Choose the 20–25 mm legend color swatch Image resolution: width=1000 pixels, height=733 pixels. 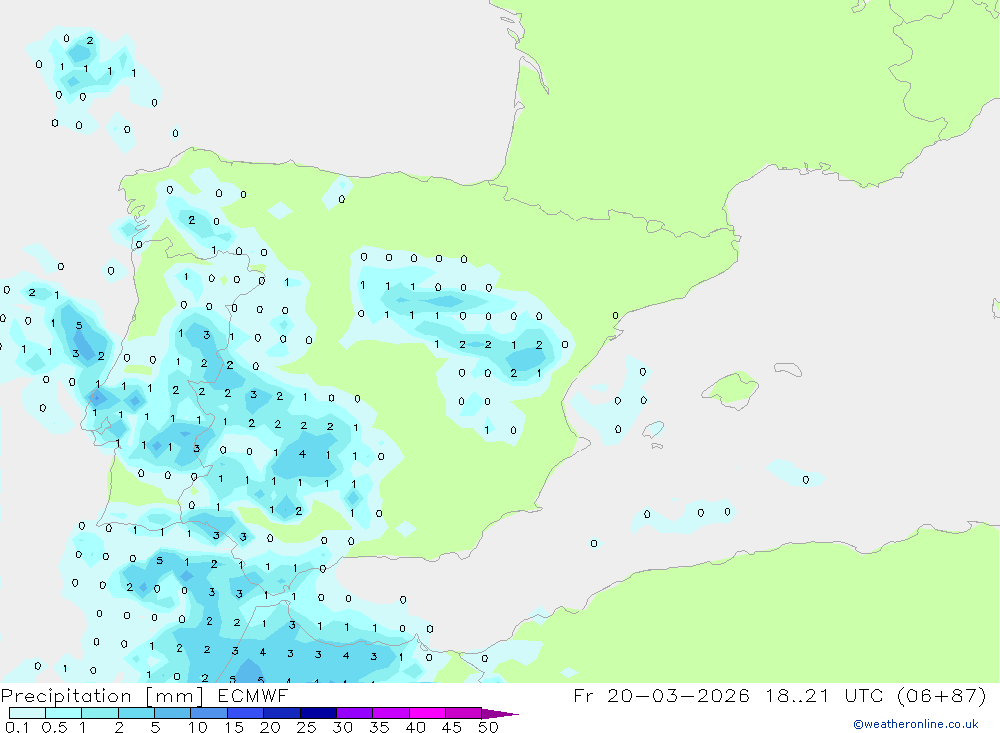[282, 713]
